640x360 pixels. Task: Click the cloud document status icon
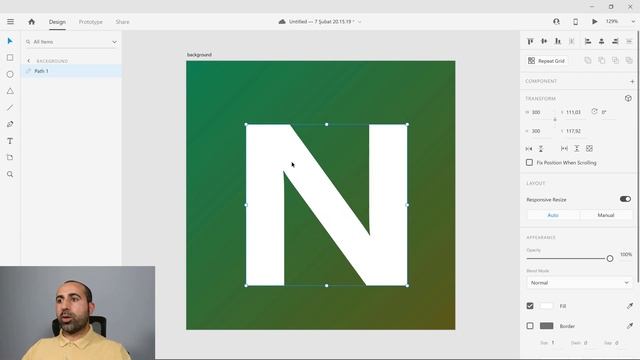click(x=282, y=22)
